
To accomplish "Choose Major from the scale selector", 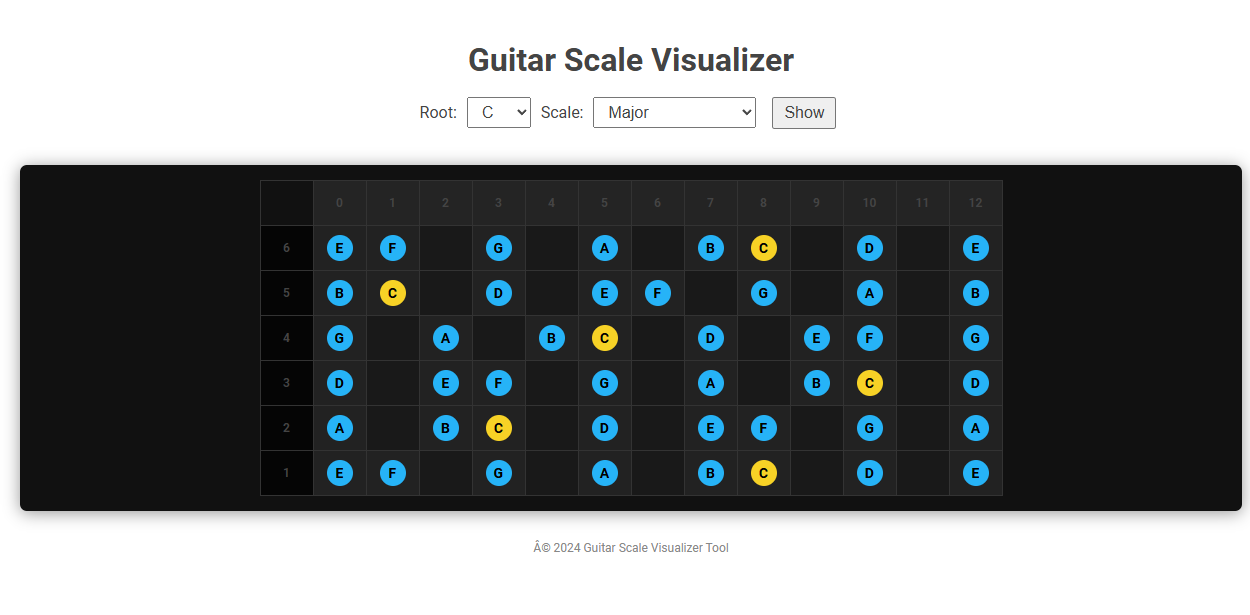I will pos(674,112).
